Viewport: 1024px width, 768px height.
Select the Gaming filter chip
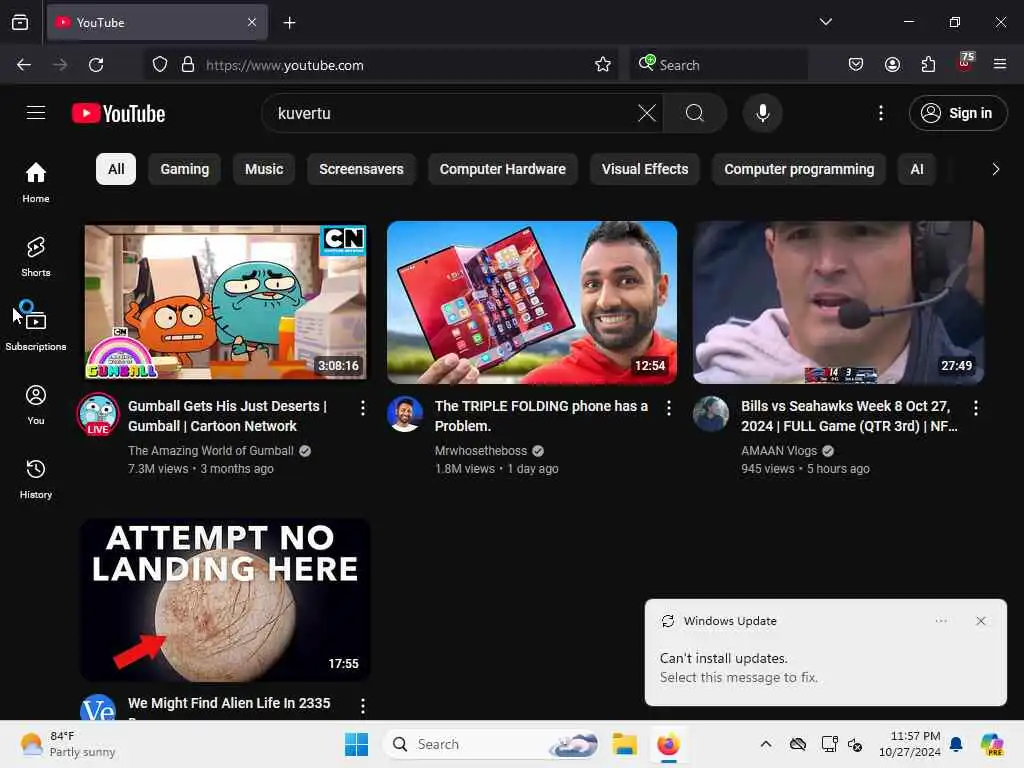click(185, 169)
